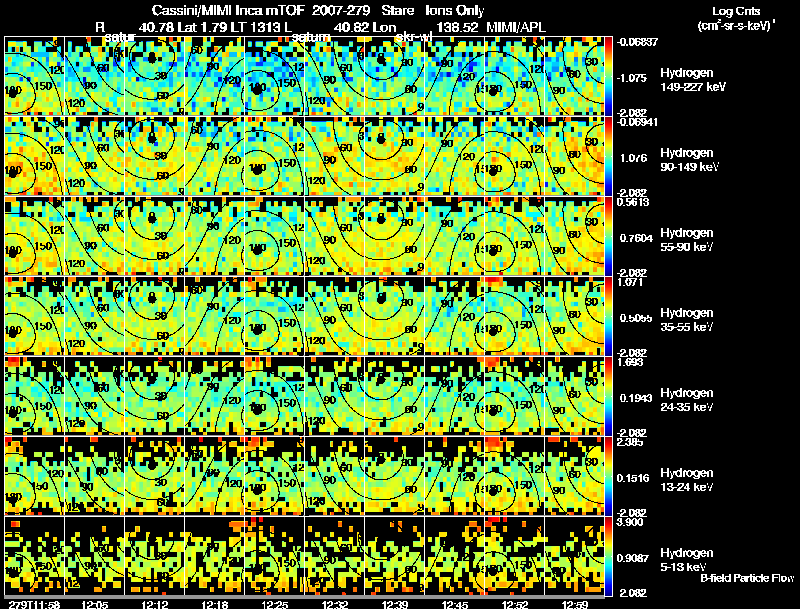
Task: Select the 'Hydrogen 90-149 keV' row label
Action: tap(689, 160)
